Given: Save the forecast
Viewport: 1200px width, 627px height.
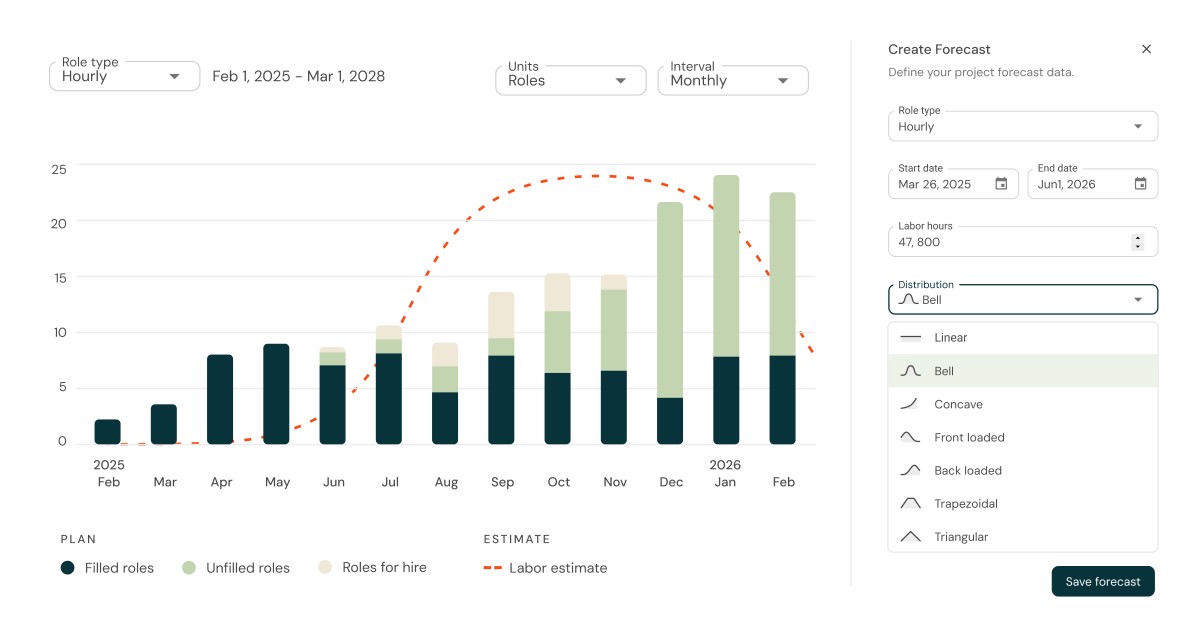Looking at the screenshot, I should click(1103, 581).
